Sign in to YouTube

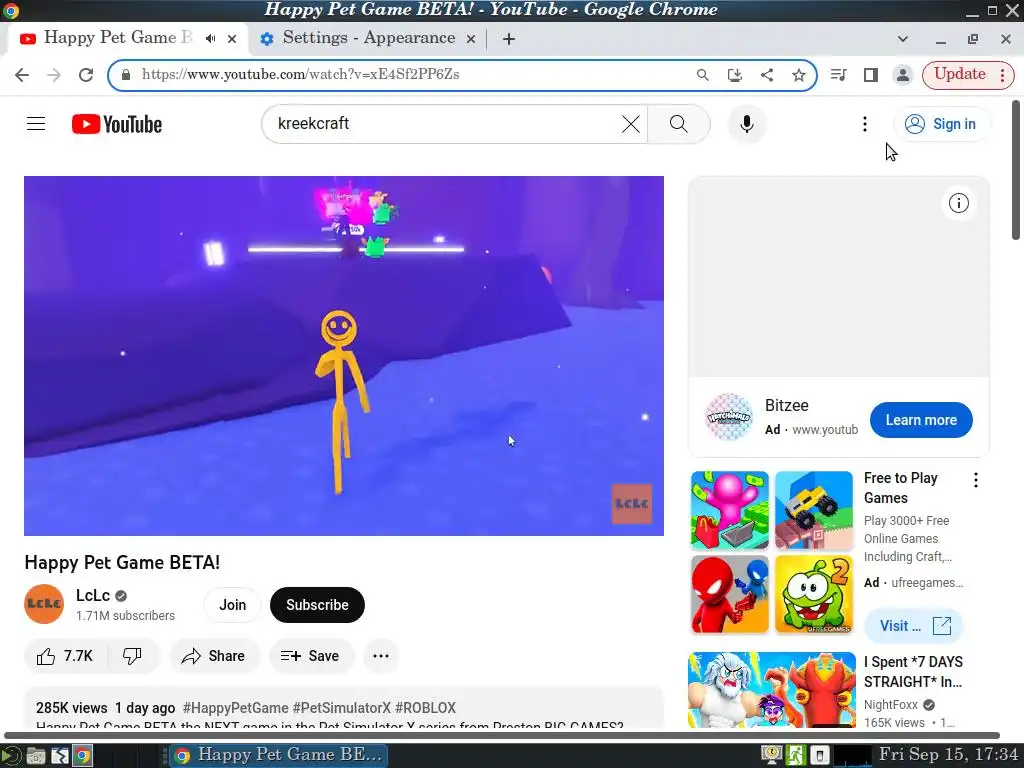coord(940,124)
